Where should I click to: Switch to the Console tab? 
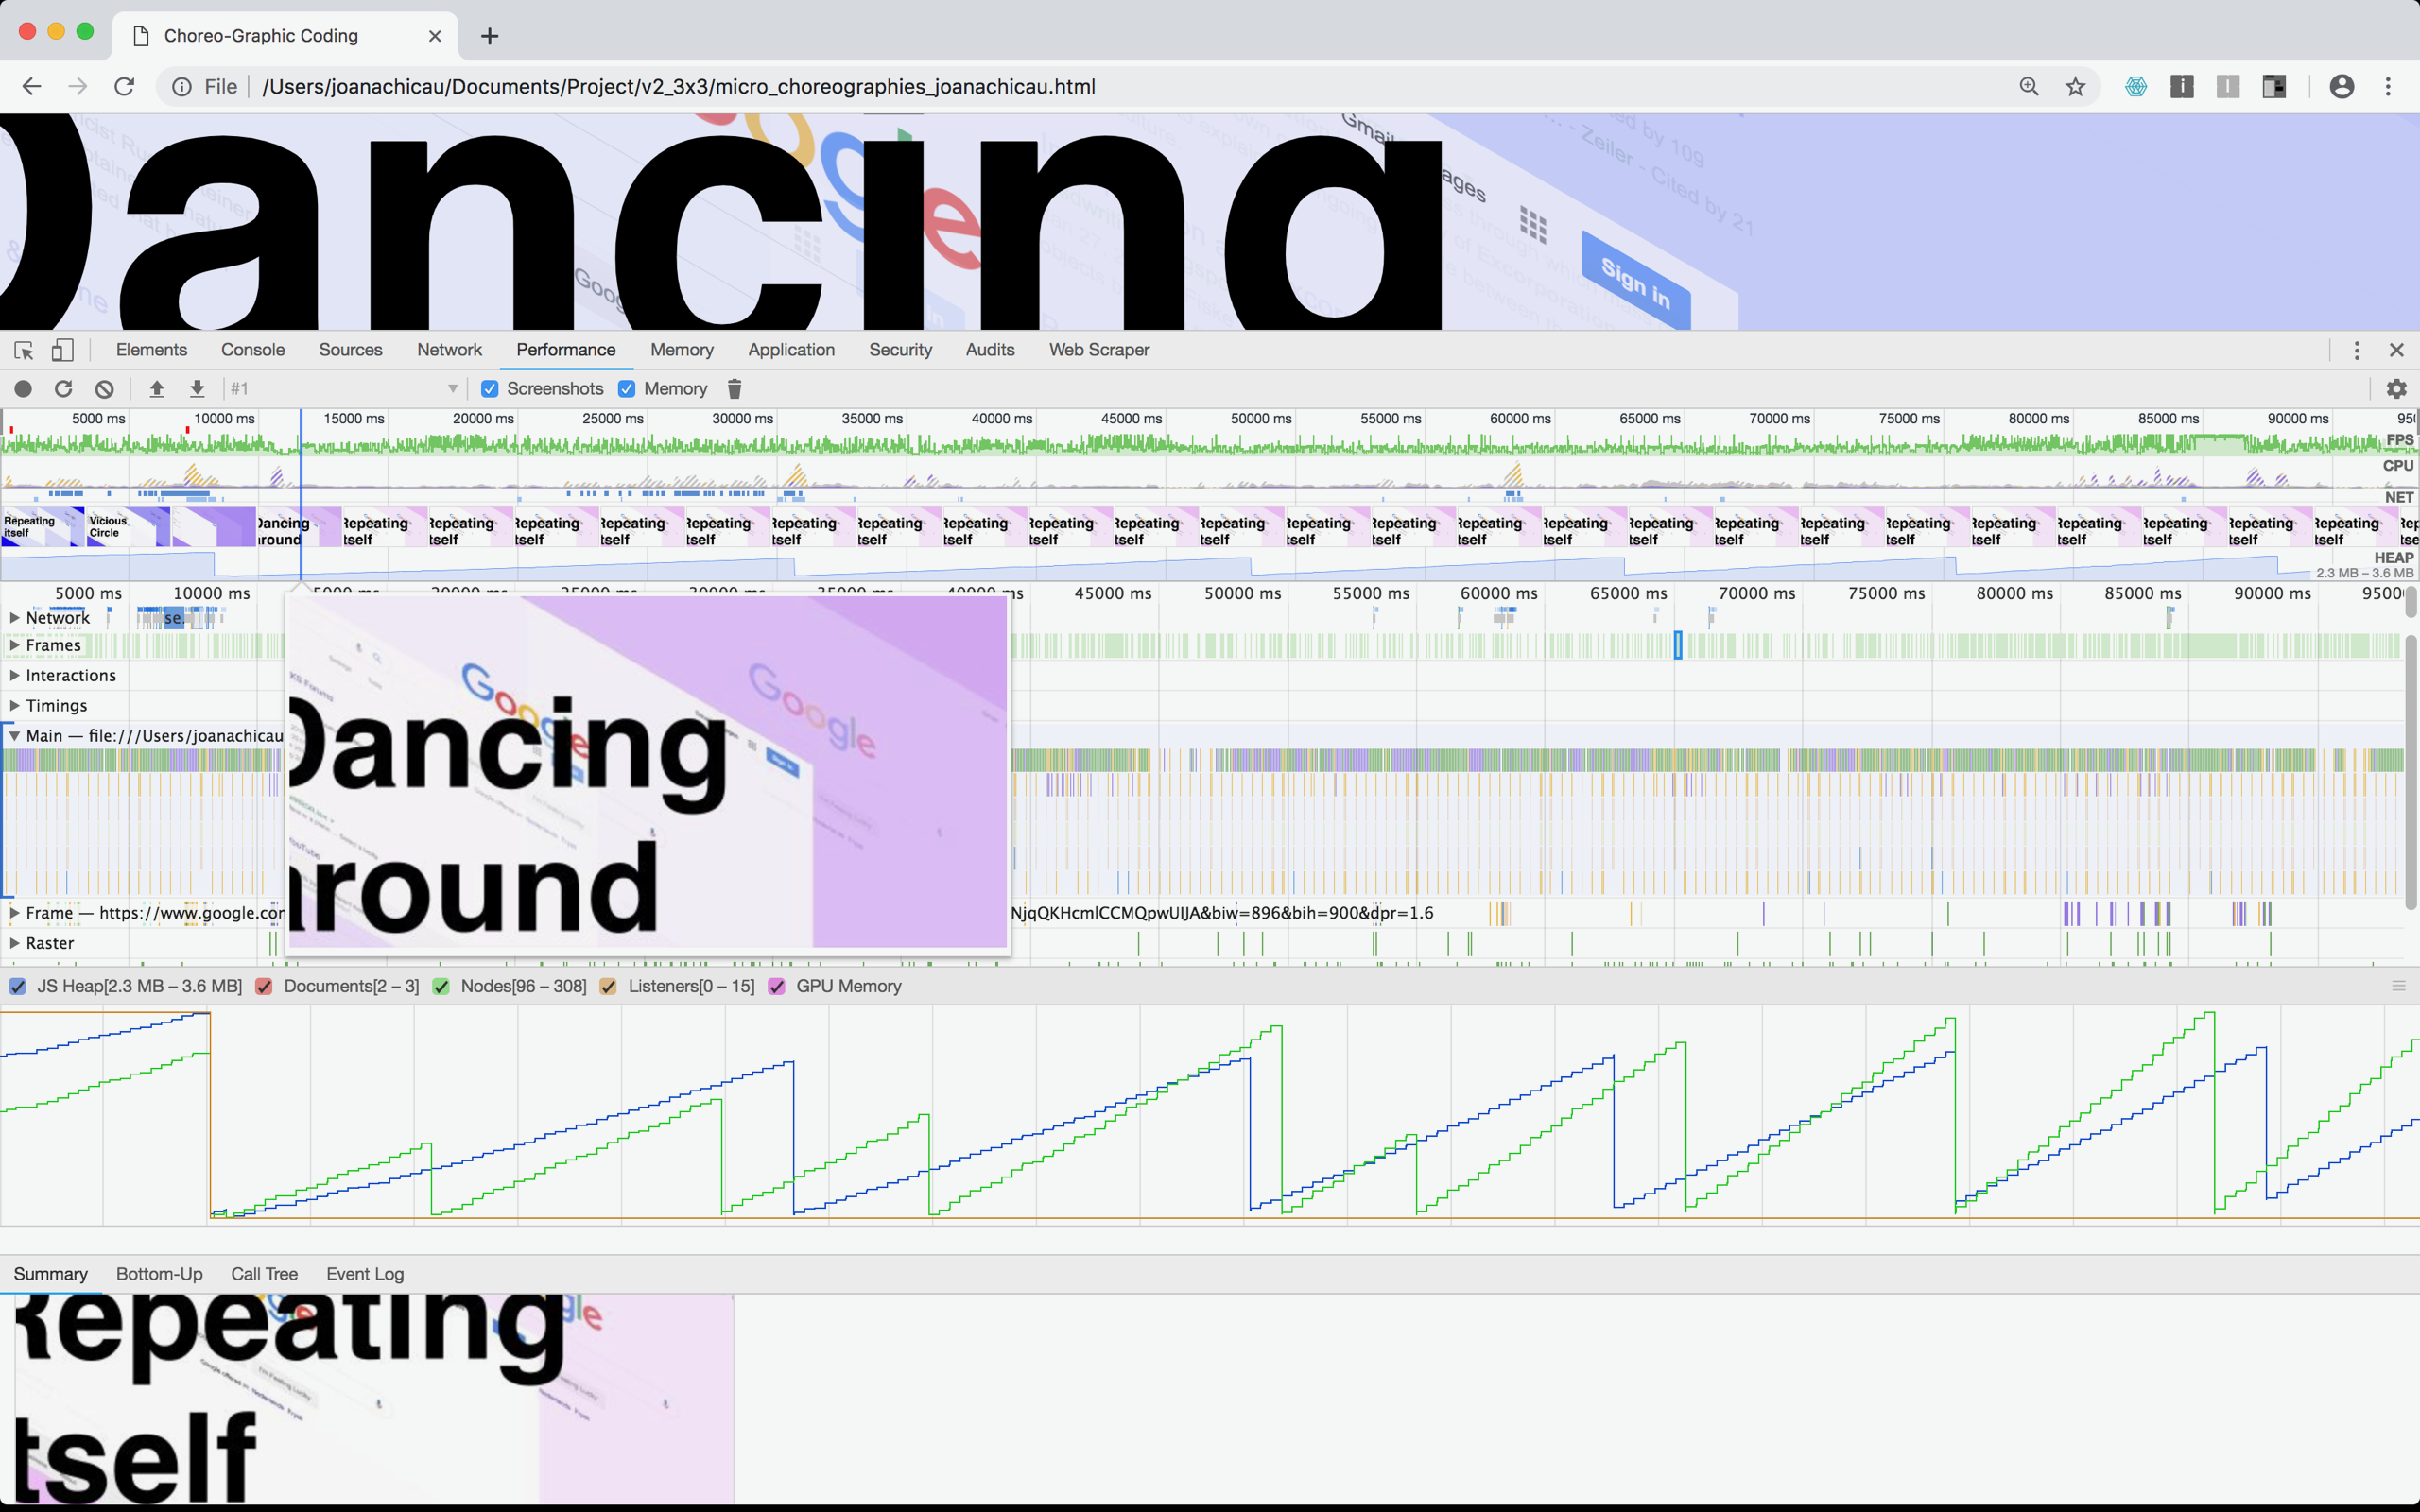click(x=253, y=350)
